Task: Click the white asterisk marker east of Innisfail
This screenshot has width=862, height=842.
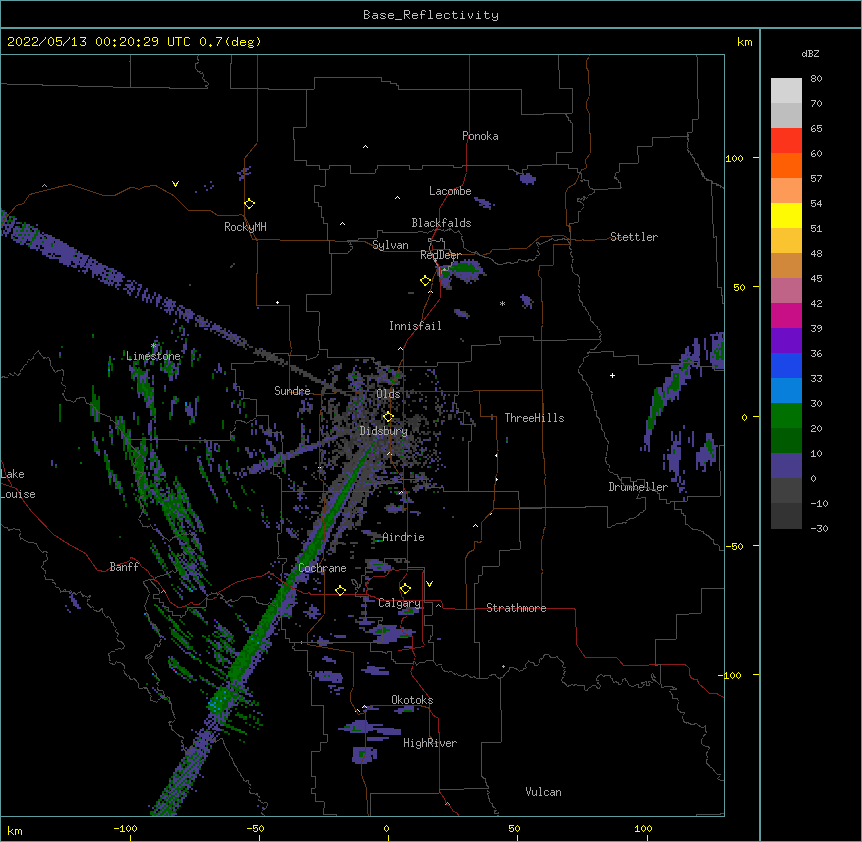Action: click(x=502, y=304)
